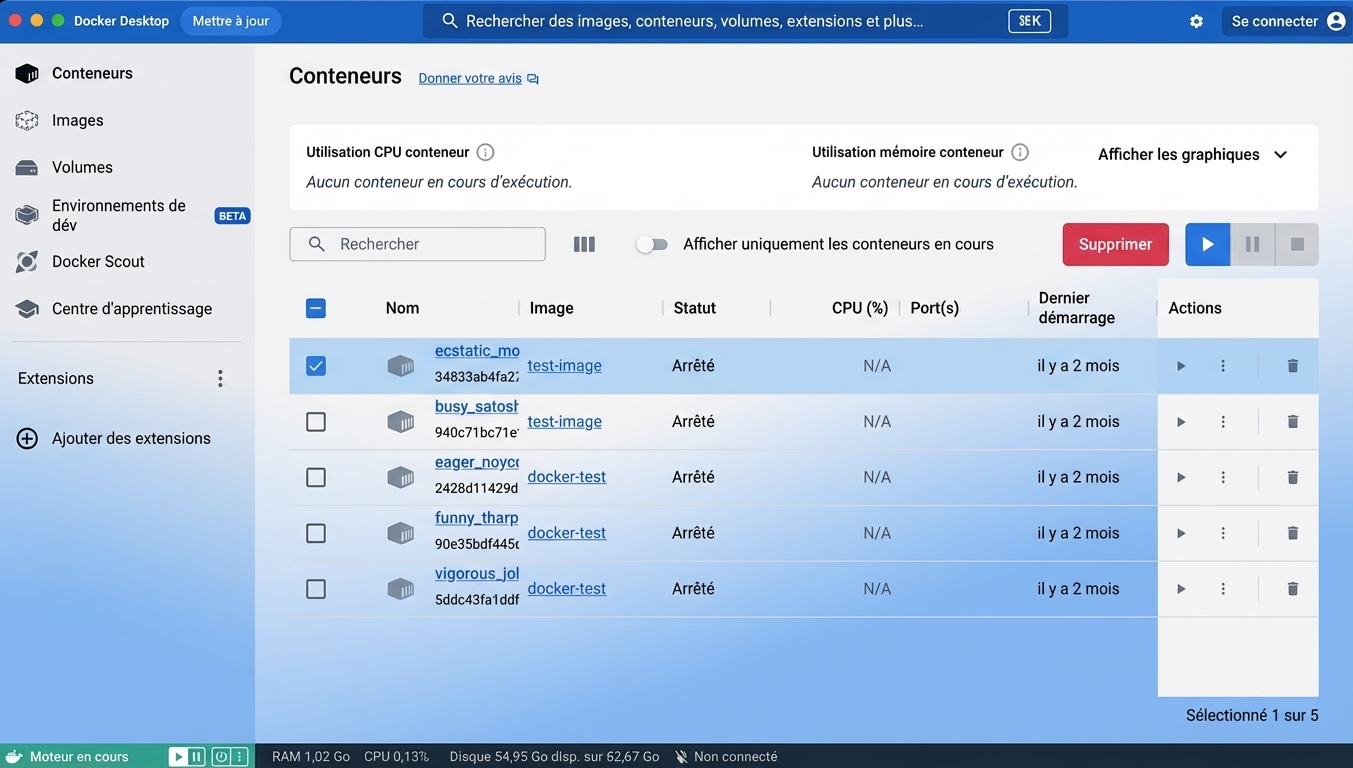Open more actions for vigorous_jol row
This screenshot has height=768, width=1353.
click(1223, 589)
